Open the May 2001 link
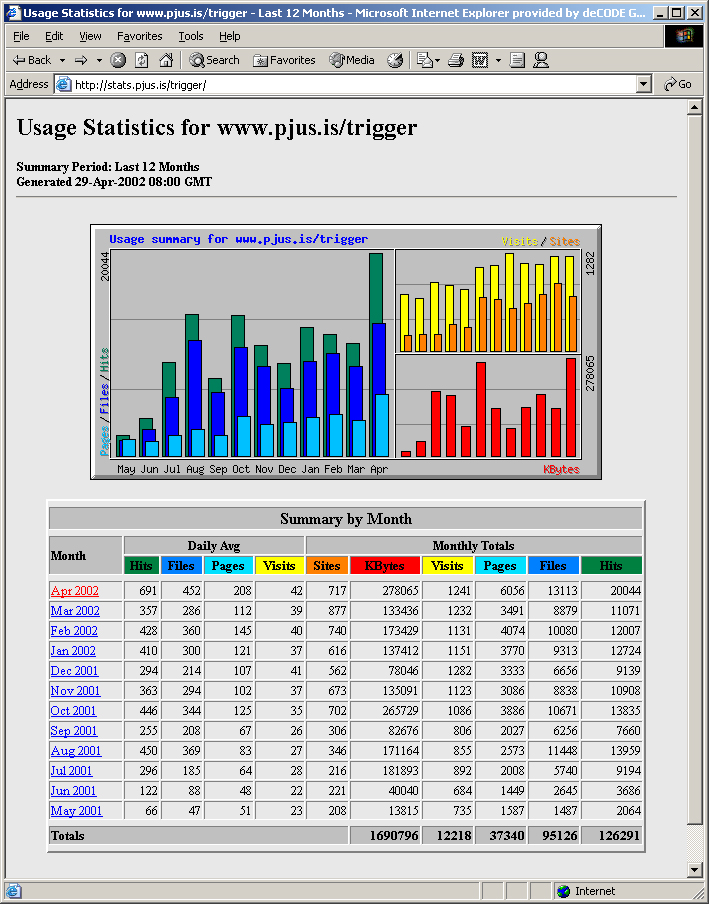 [x=77, y=811]
